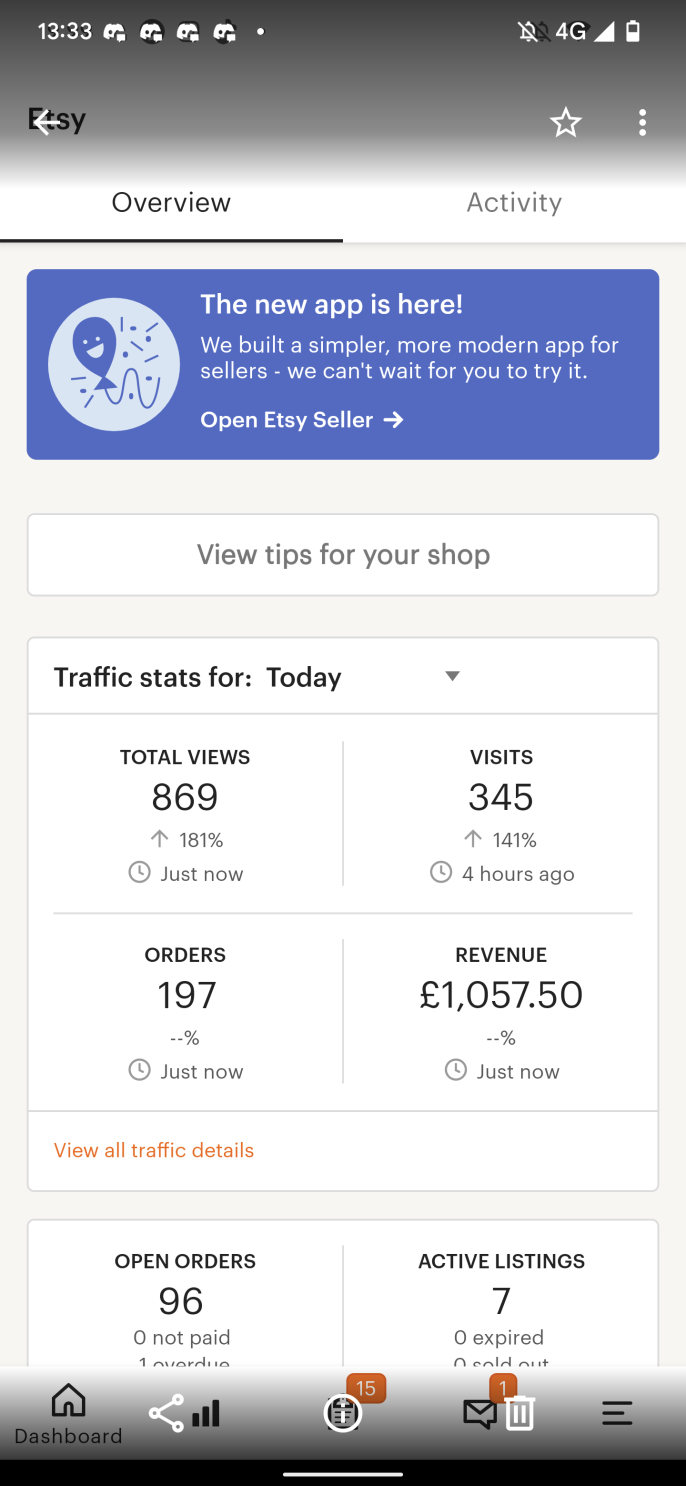Image resolution: width=686 pixels, height=1486 pixels.
Task: Open View all traffic details link
Action: 154,1150
